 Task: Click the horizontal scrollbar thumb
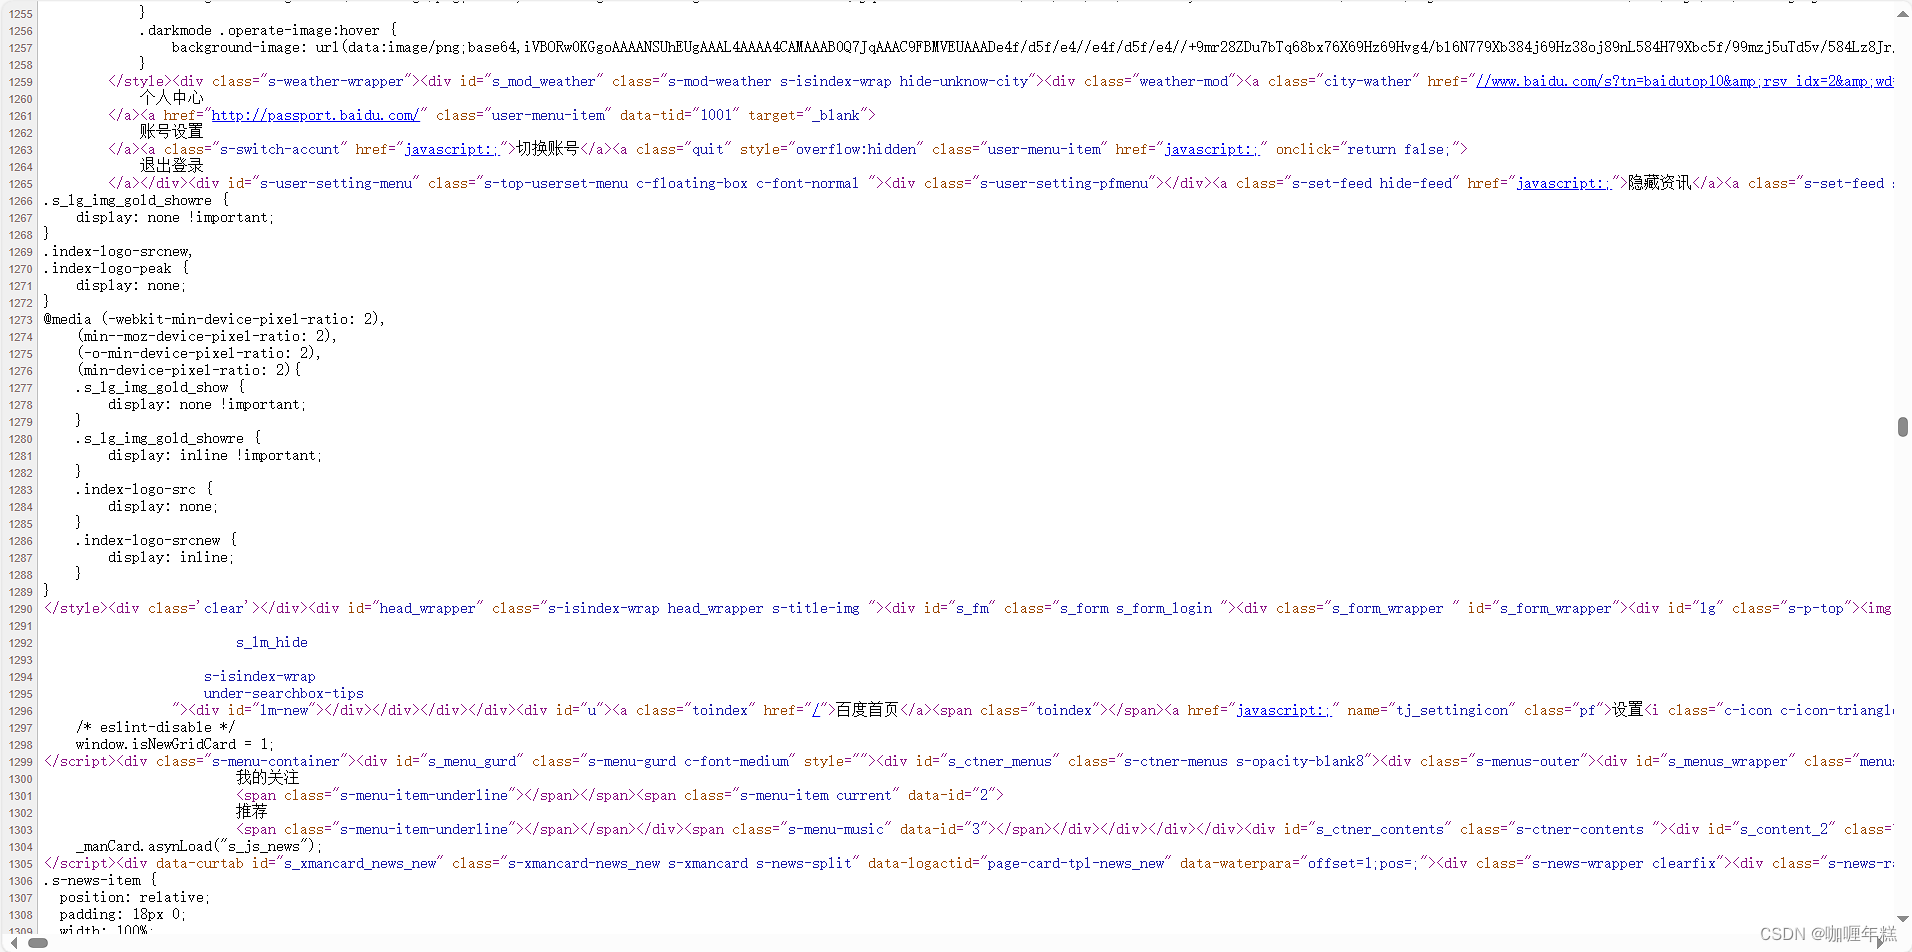point(38,942)
